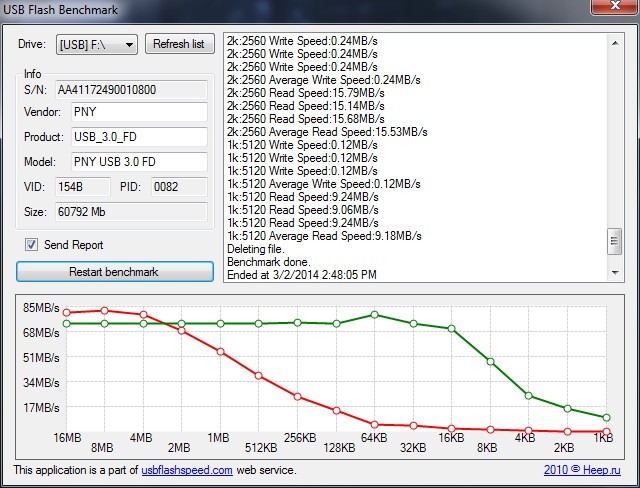This screenshot has width=640, height=488.
Task: Open the Drive selection dropdown
Action: [97, 44]
